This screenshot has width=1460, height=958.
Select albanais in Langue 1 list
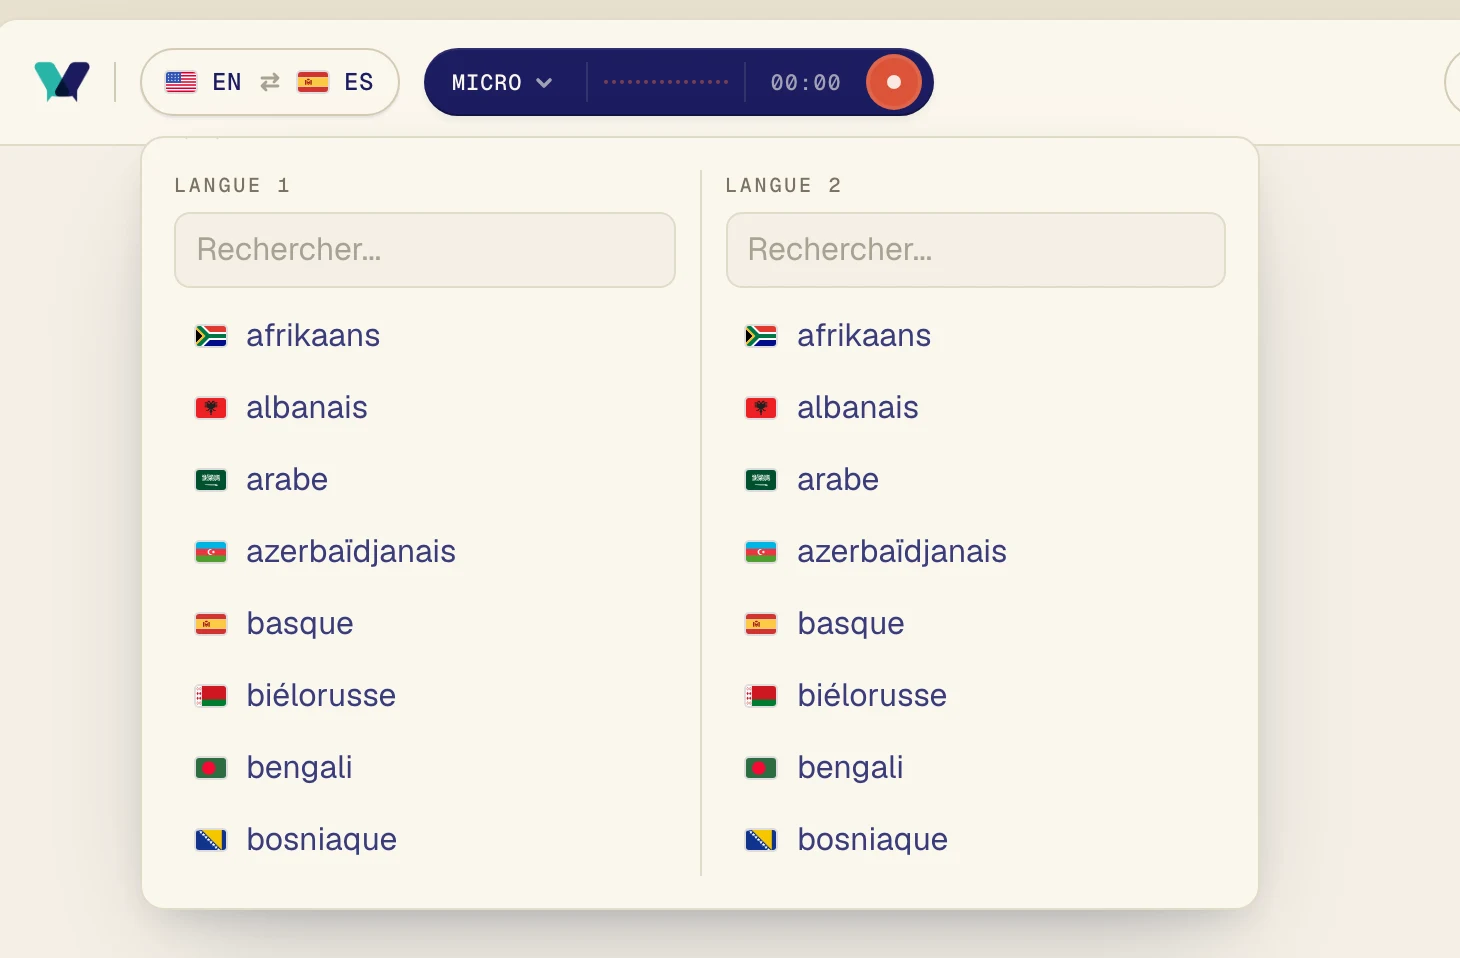click(x=425, y=408)
